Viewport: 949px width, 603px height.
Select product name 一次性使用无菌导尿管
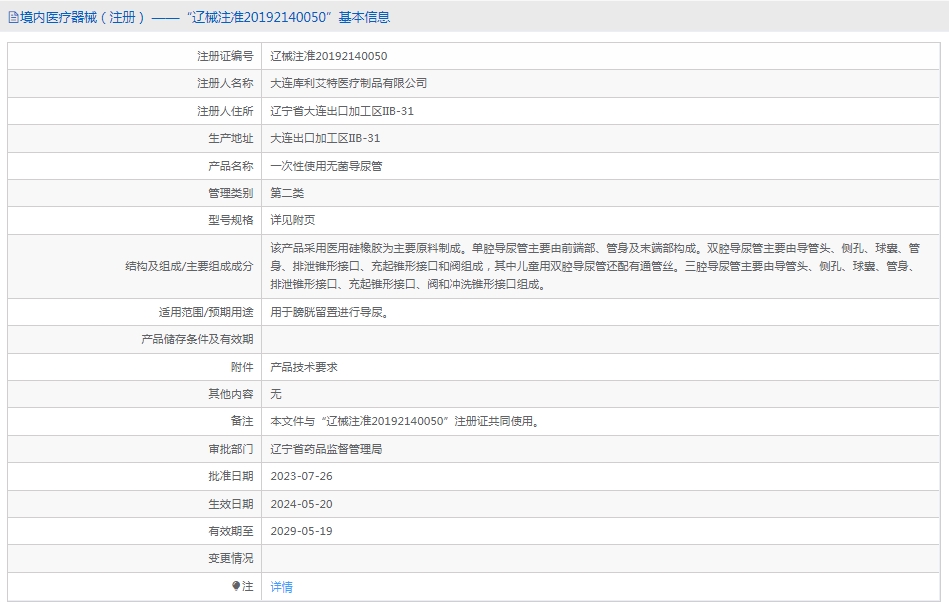(326, 166)
